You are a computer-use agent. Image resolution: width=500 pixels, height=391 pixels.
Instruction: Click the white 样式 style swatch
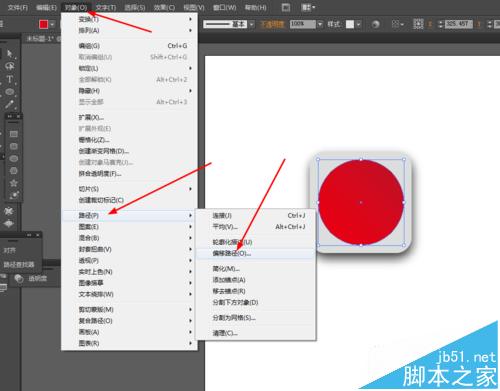pyautogui.click(x=350, y=24)
